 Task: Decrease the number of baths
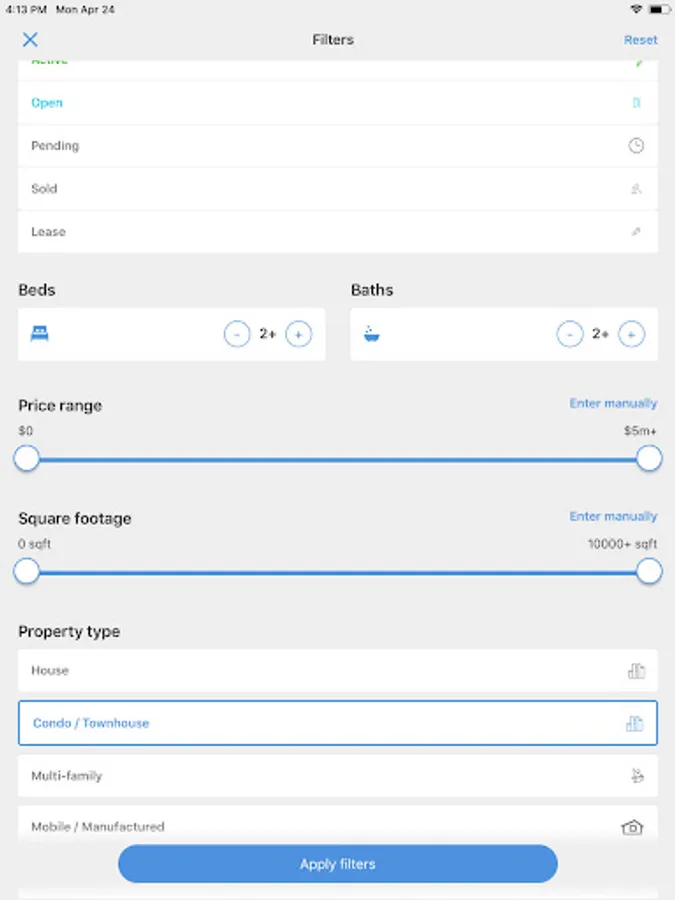pos(569,335)
